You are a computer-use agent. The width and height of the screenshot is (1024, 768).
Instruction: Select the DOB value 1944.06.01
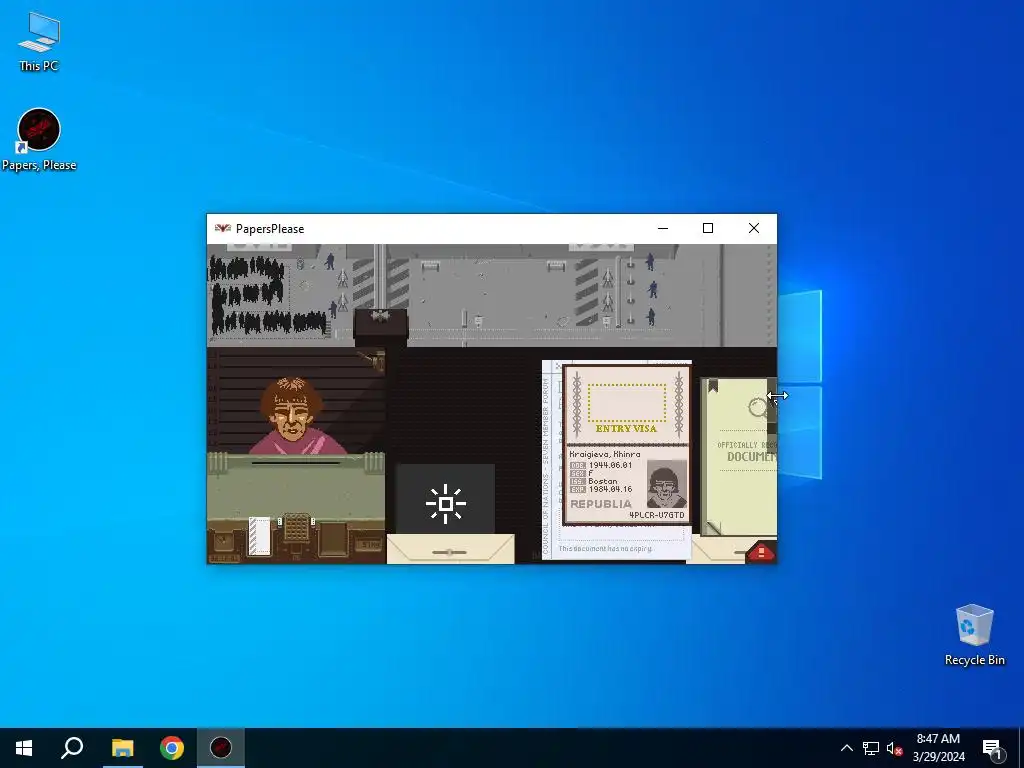point(610,465)
